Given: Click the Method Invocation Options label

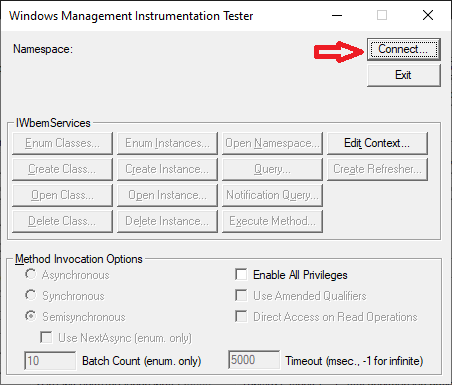Looking at the screenshot, I should coord(79,259).
